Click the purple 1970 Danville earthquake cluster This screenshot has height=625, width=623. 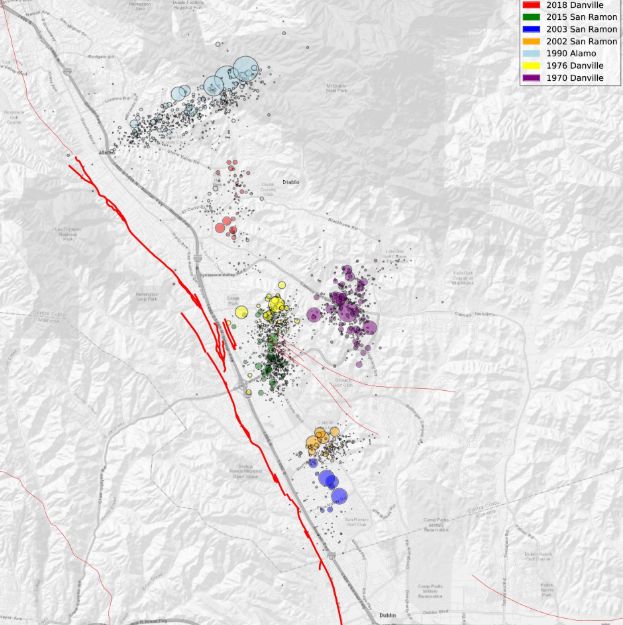[348, 308]
